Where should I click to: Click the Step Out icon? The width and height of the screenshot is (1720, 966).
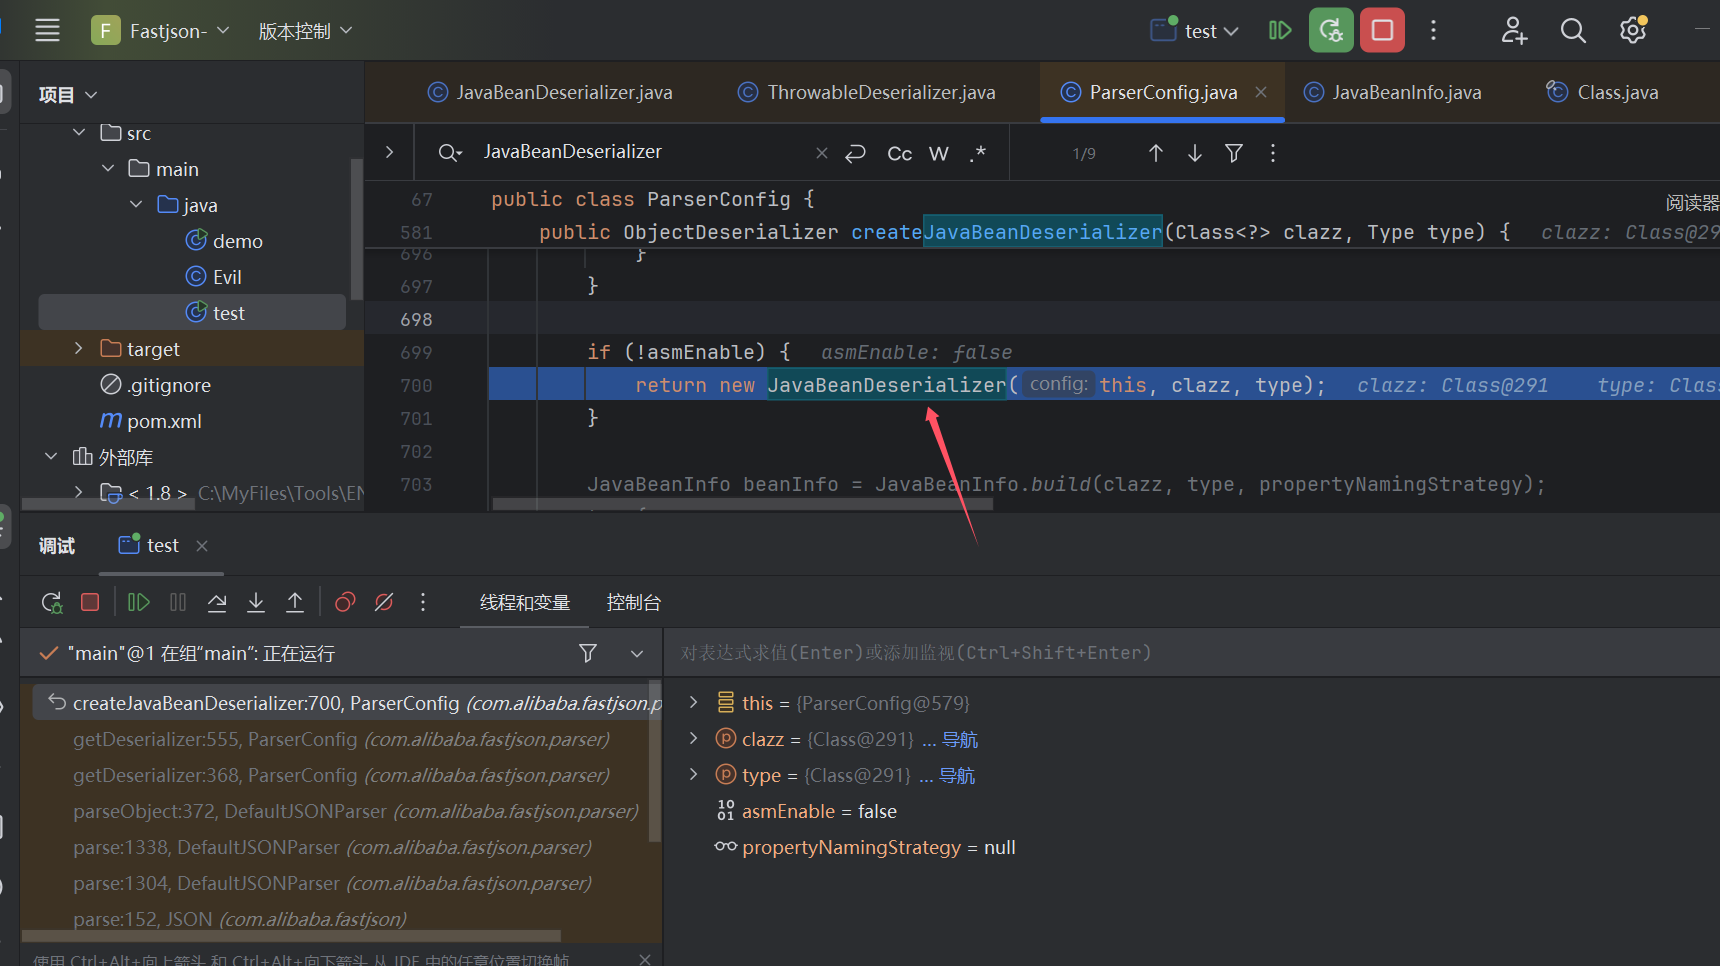coord(295,602)
